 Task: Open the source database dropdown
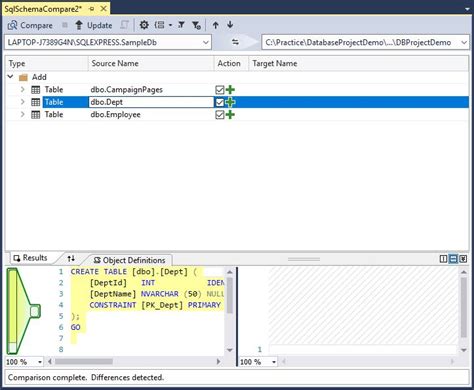point(206,42)
